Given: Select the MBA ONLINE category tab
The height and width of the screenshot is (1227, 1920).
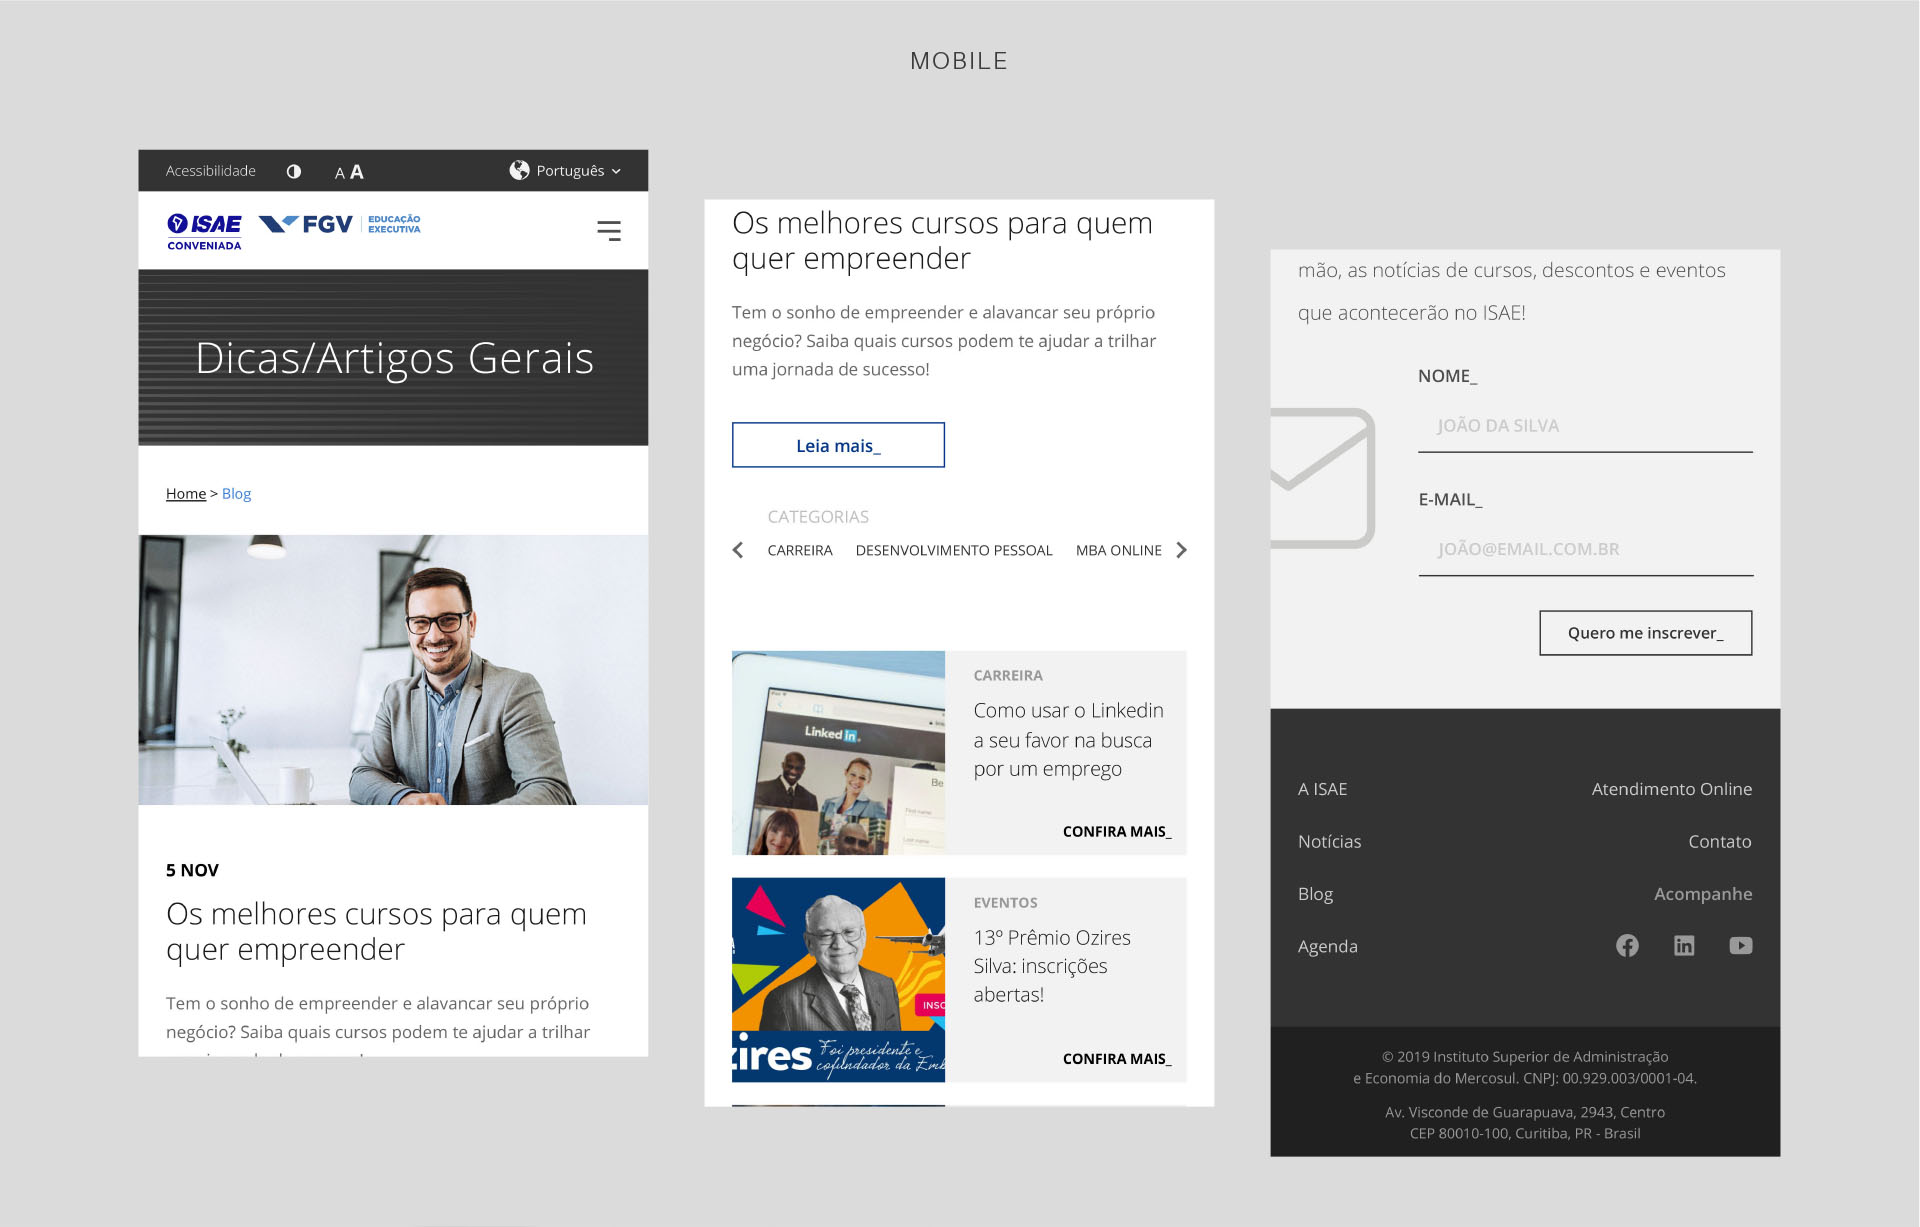Looking at the screenshot, I should (1118, 551).
